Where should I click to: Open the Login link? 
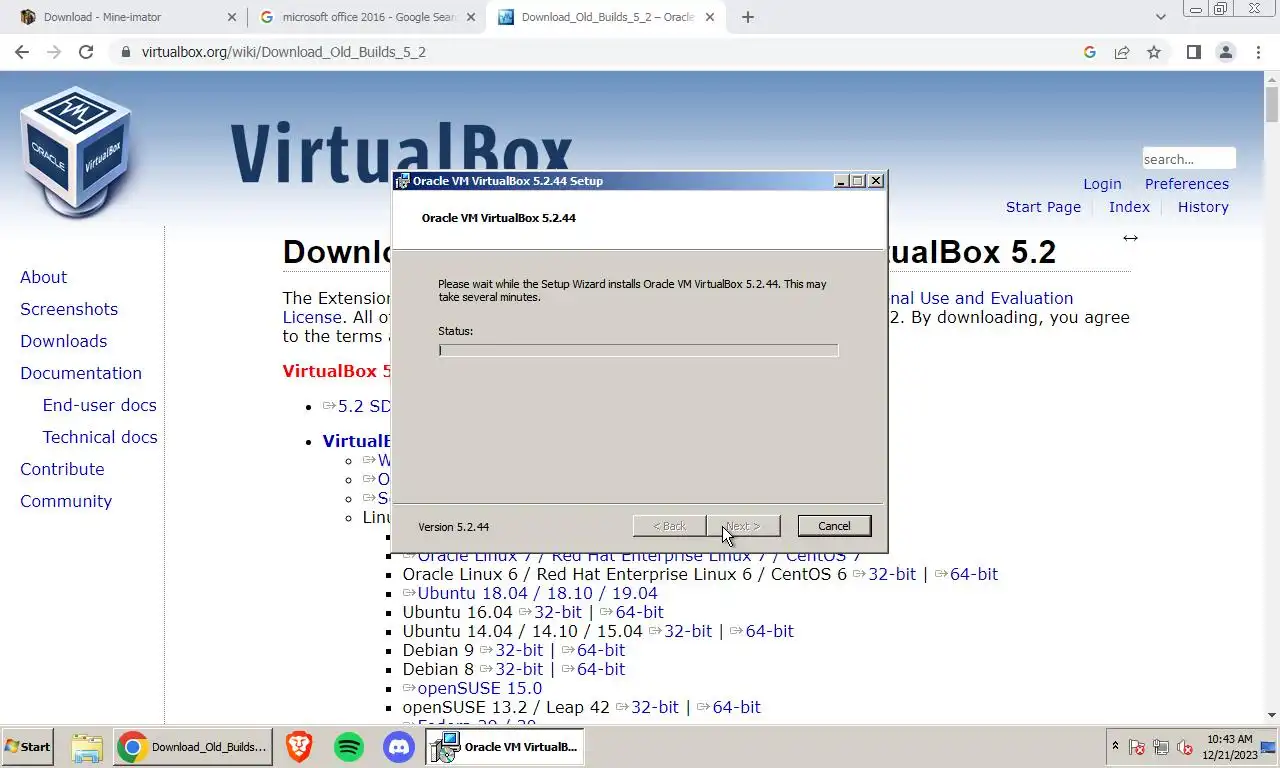point(1102,184)
